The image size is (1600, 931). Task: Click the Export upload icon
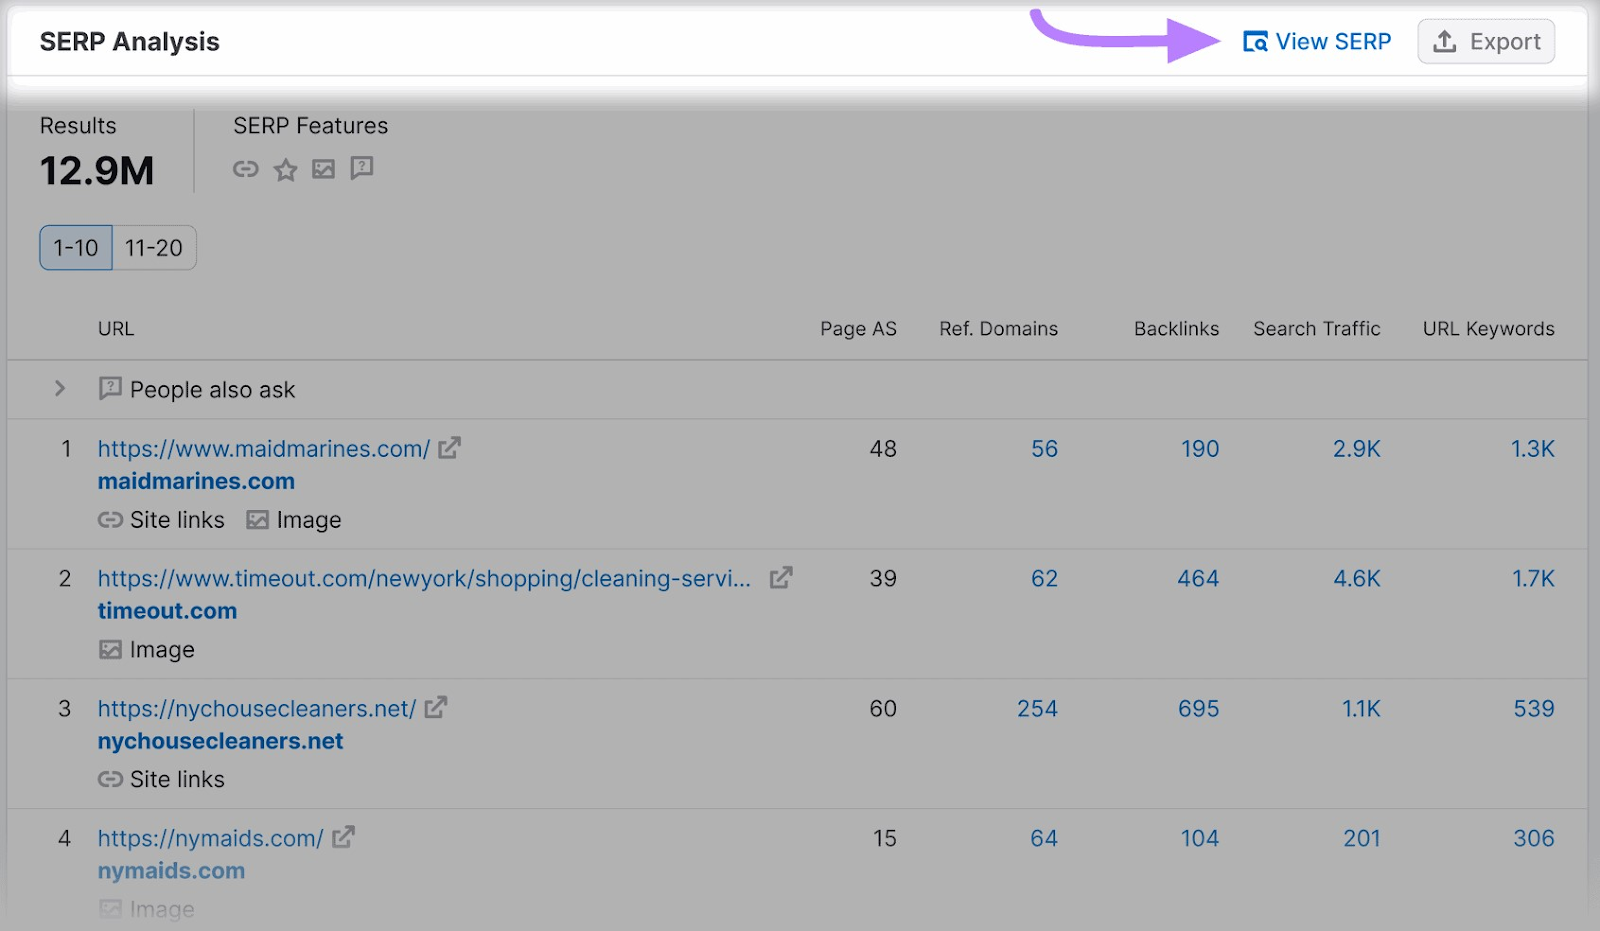1443,41
